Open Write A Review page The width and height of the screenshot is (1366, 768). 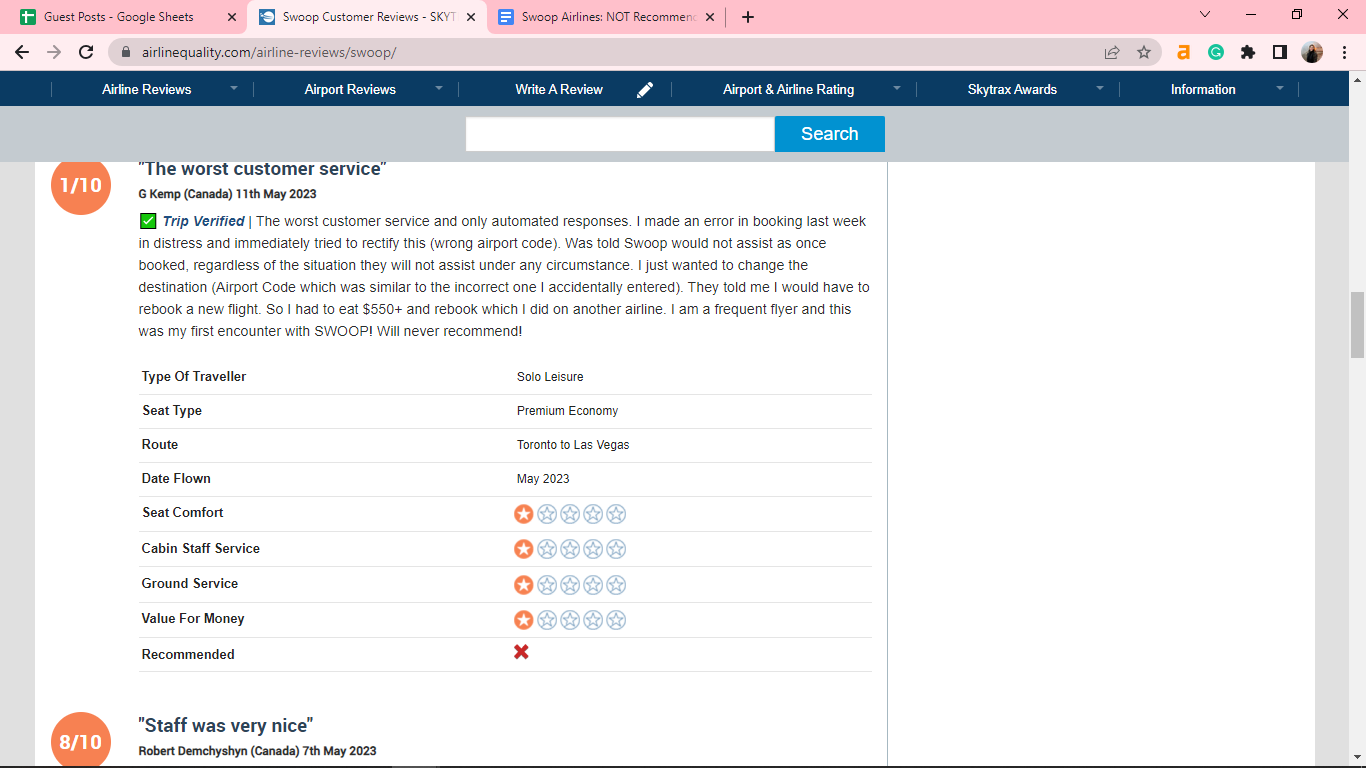559,89
